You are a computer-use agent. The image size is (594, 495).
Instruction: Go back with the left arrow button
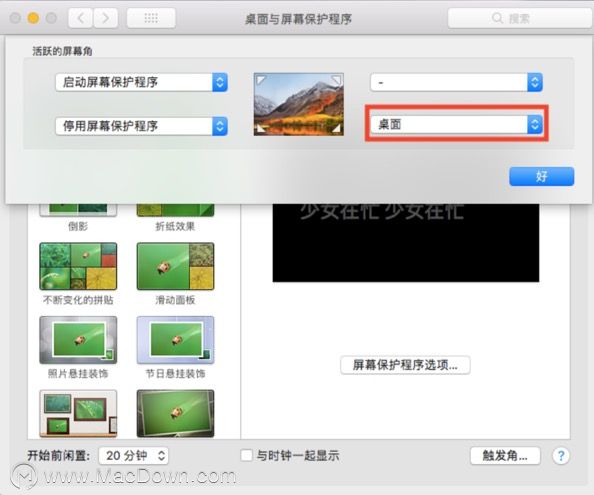(80, 18)
